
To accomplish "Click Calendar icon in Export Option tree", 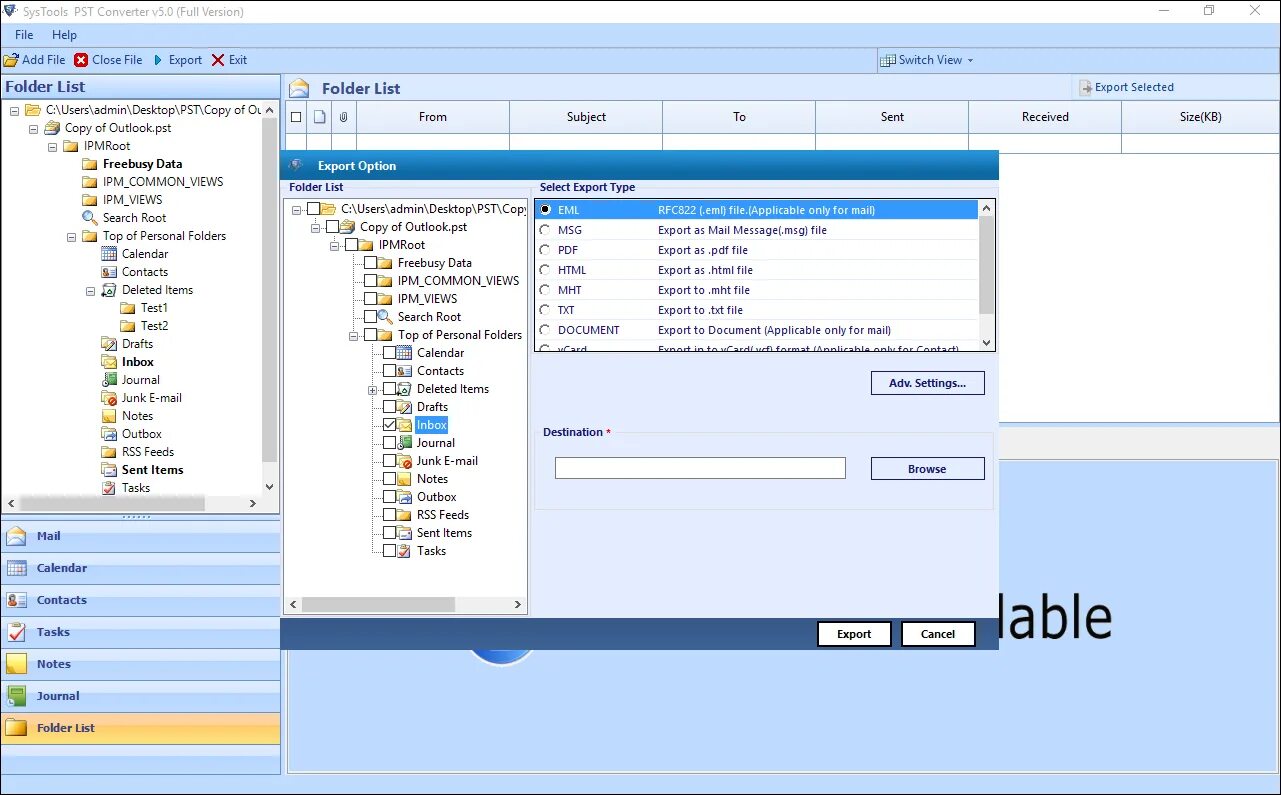I will [x=404, y=353].
